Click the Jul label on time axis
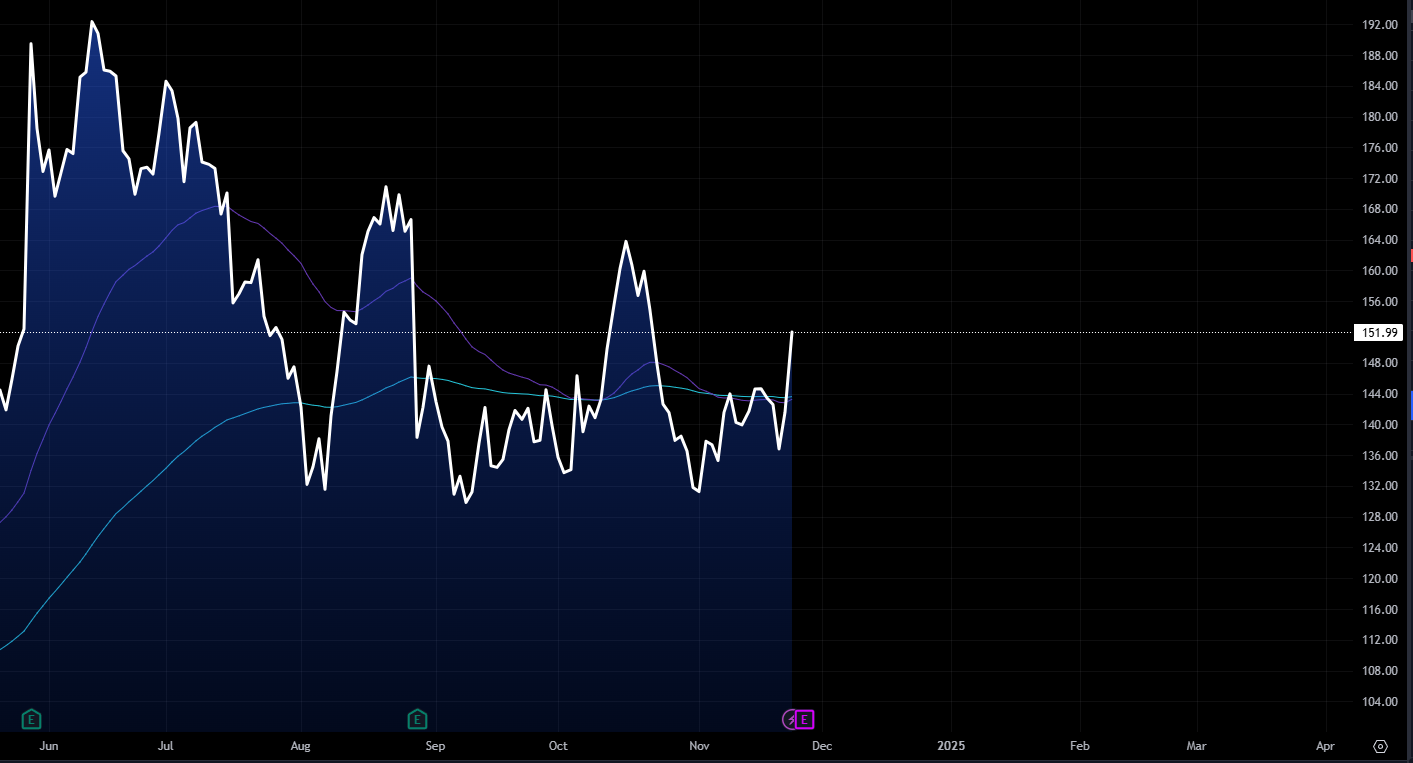The height and width of the screenshot is (763, 1413). pyautogui.click(x=166, y=746)
